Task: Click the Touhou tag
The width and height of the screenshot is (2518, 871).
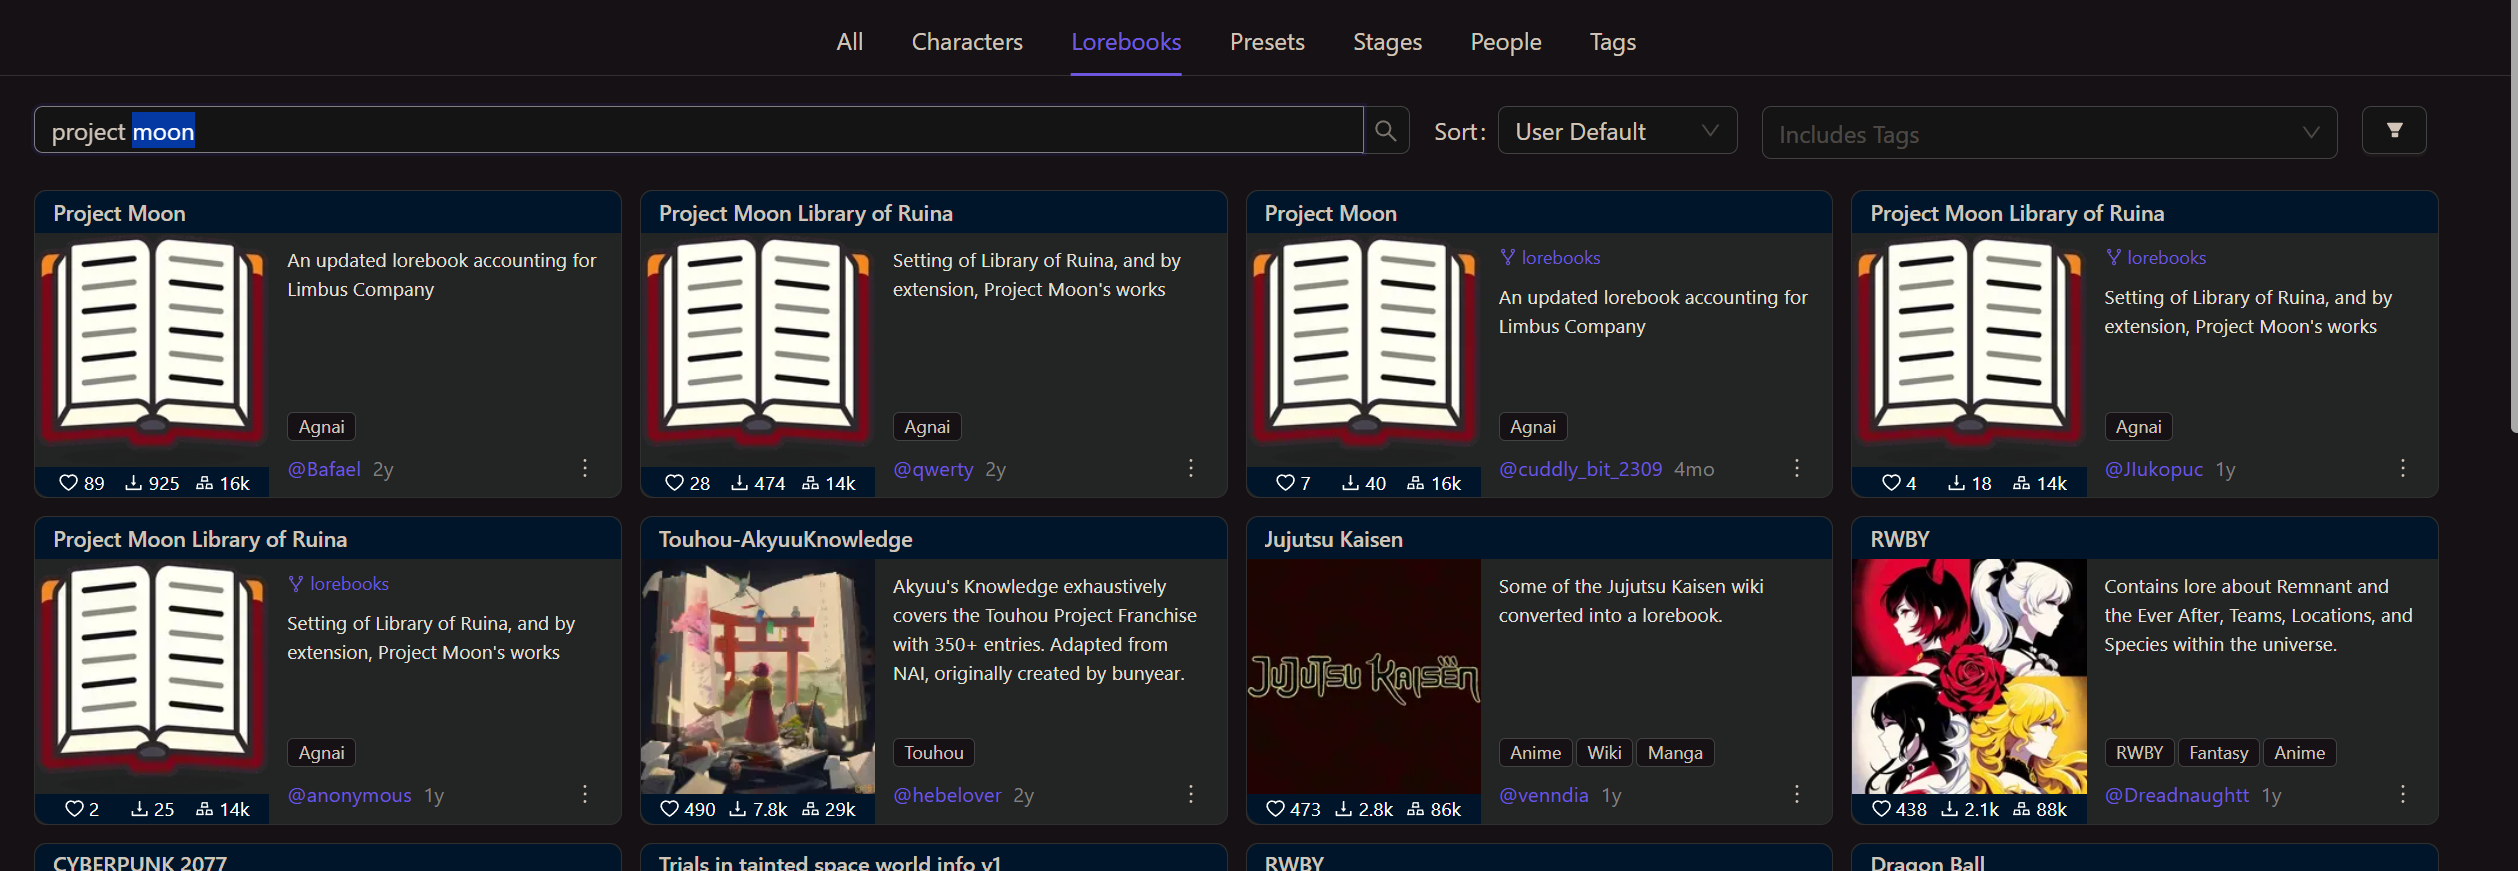Action: (x=934, y=753)
